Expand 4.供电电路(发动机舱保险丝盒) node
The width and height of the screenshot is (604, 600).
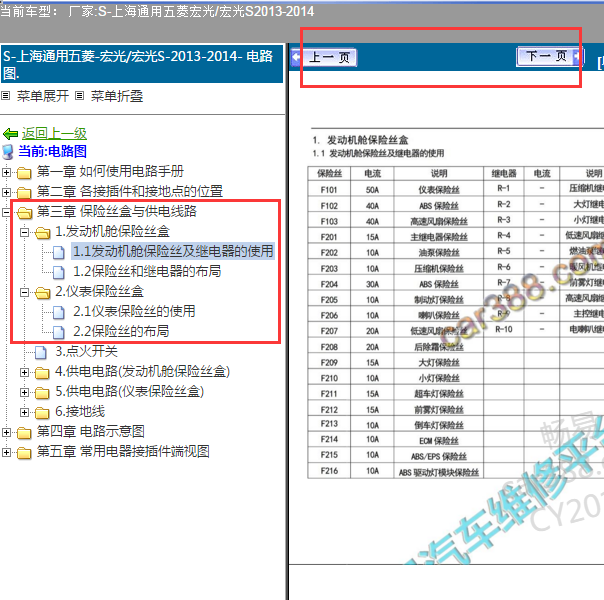click(24, 372)
